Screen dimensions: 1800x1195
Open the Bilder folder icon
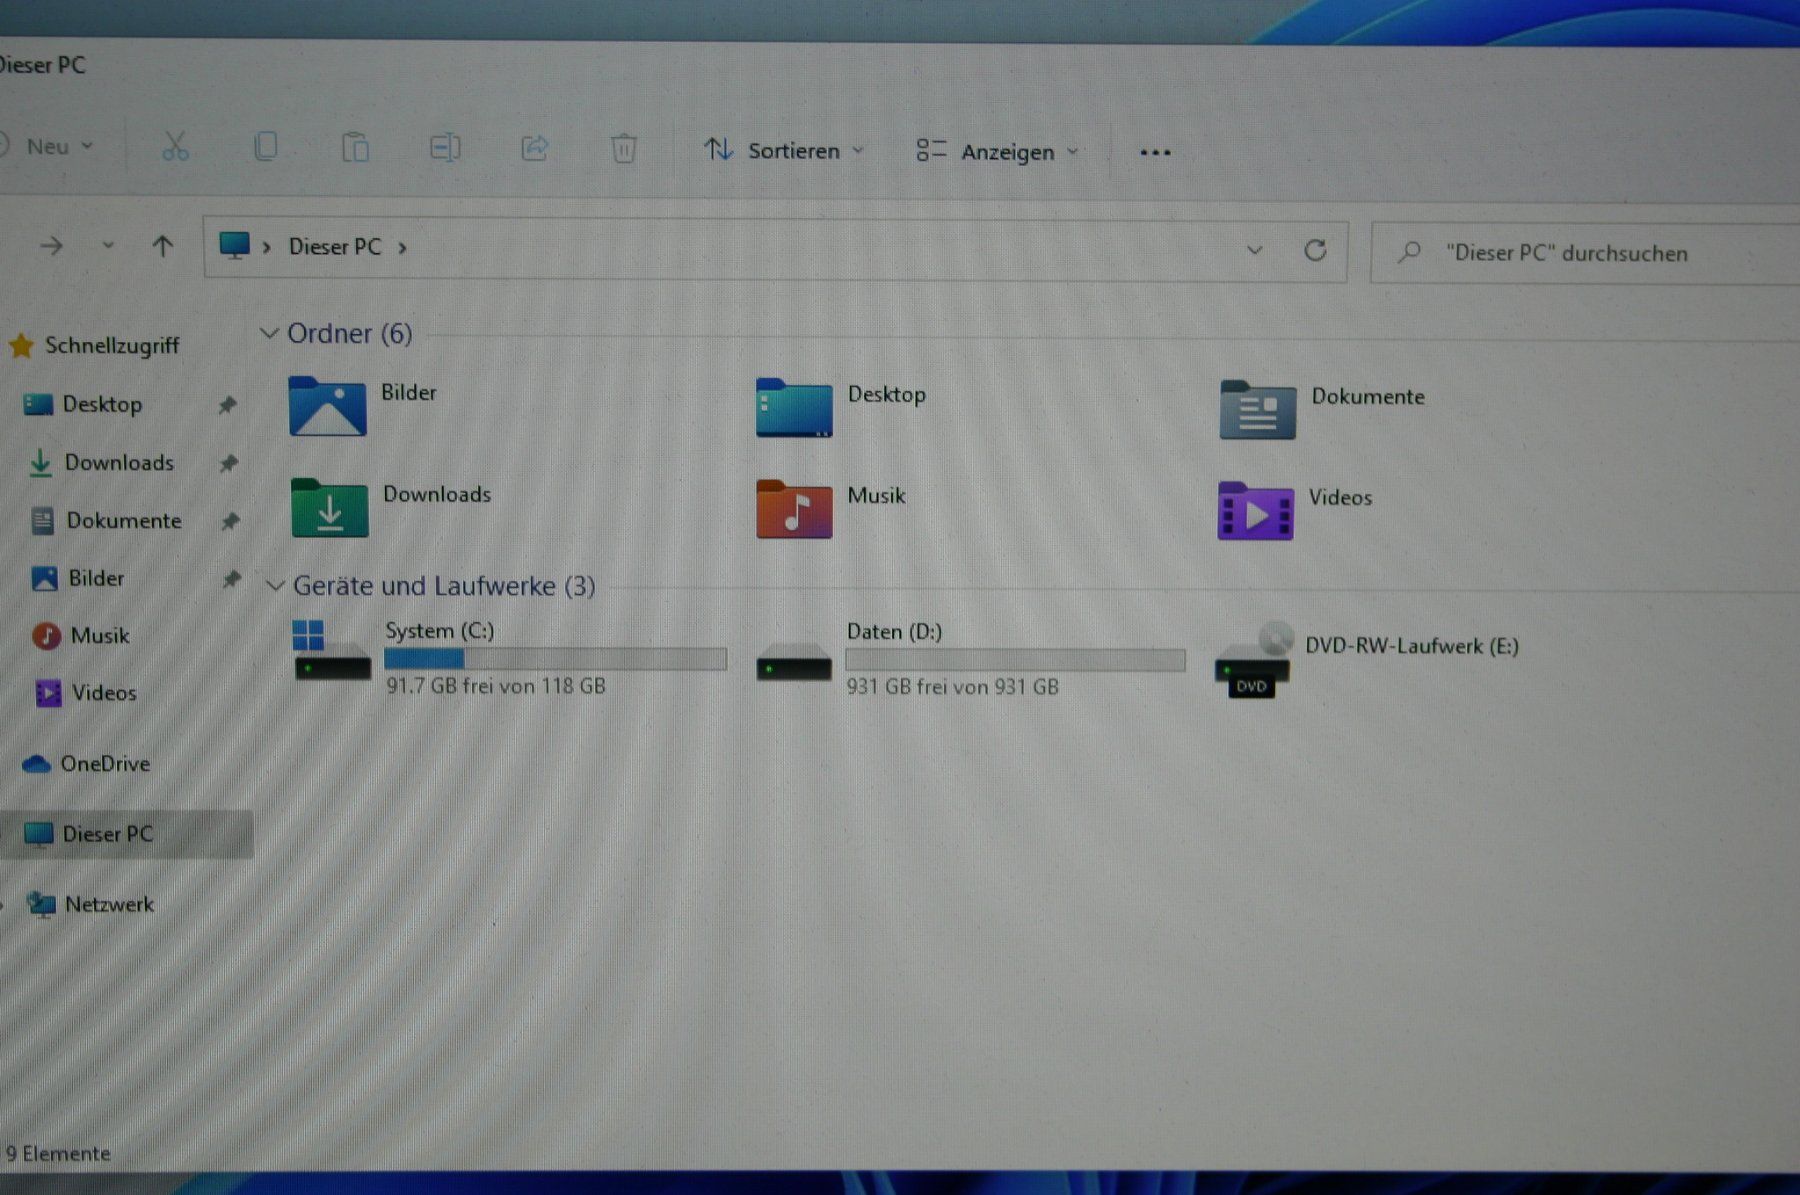(327, 406)
